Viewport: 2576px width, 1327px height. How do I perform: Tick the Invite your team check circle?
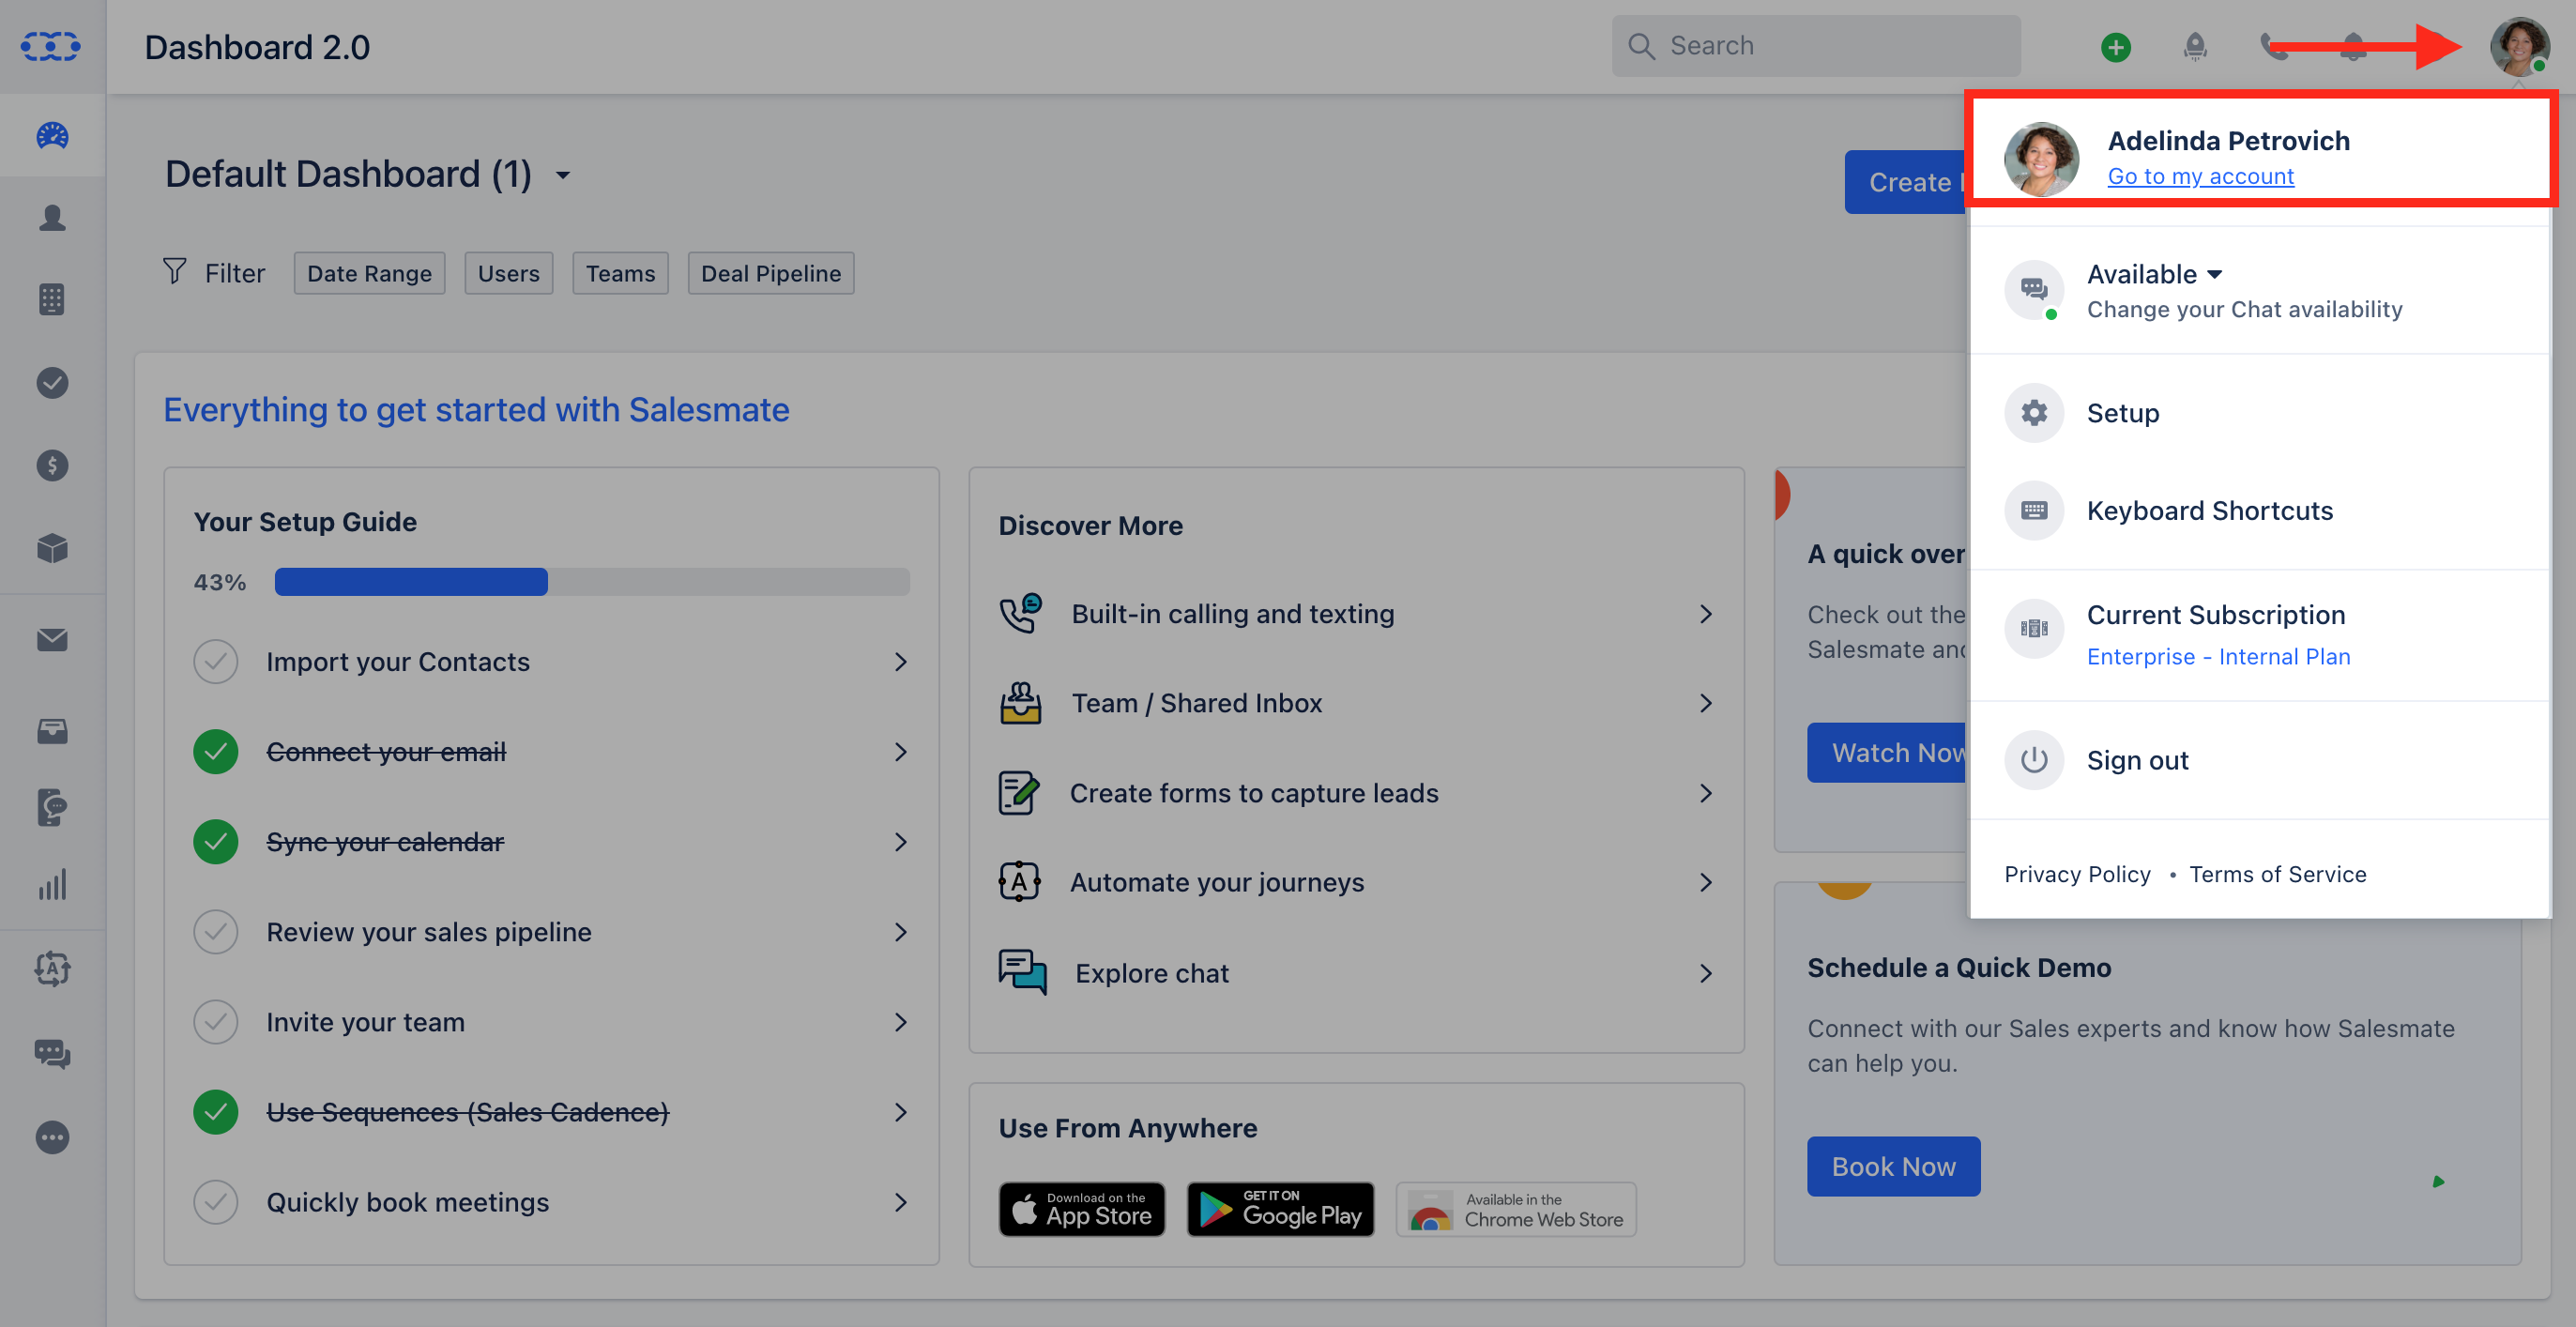(215, 1021)
